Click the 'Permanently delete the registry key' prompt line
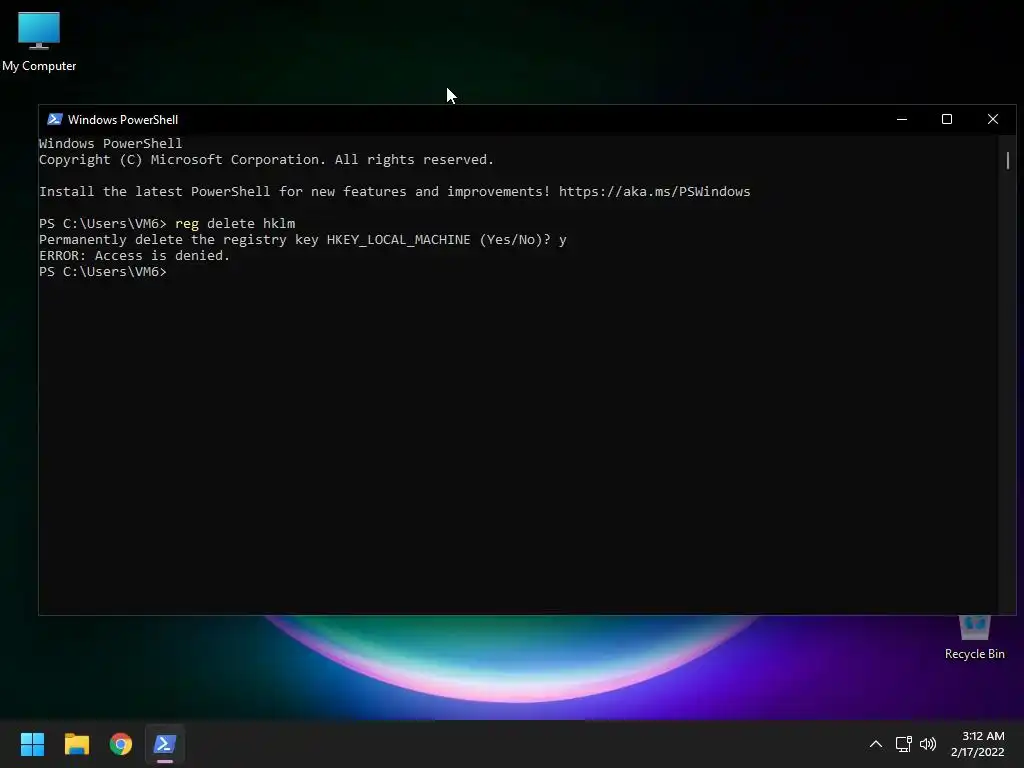Screen dimensions: 1024x768 302,240
